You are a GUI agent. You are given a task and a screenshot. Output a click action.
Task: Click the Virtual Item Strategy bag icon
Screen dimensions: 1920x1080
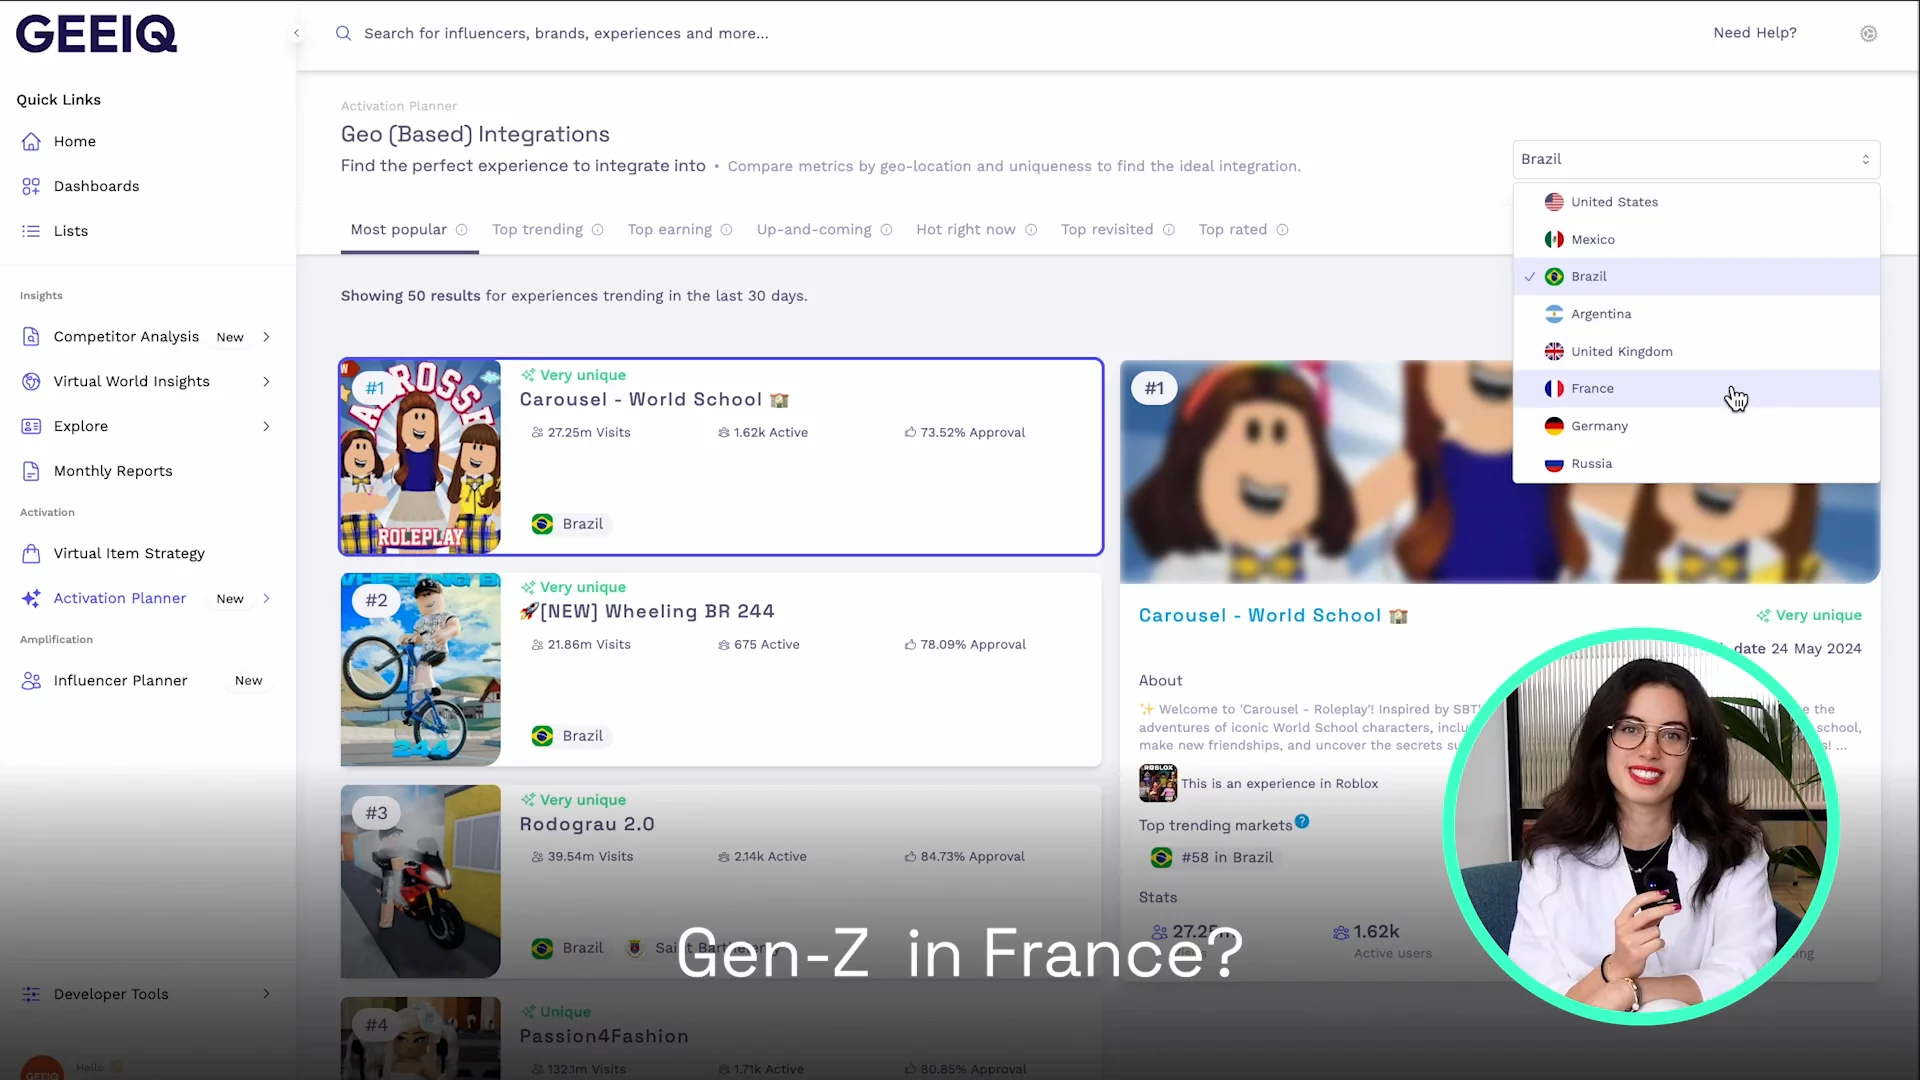(31, 553)
